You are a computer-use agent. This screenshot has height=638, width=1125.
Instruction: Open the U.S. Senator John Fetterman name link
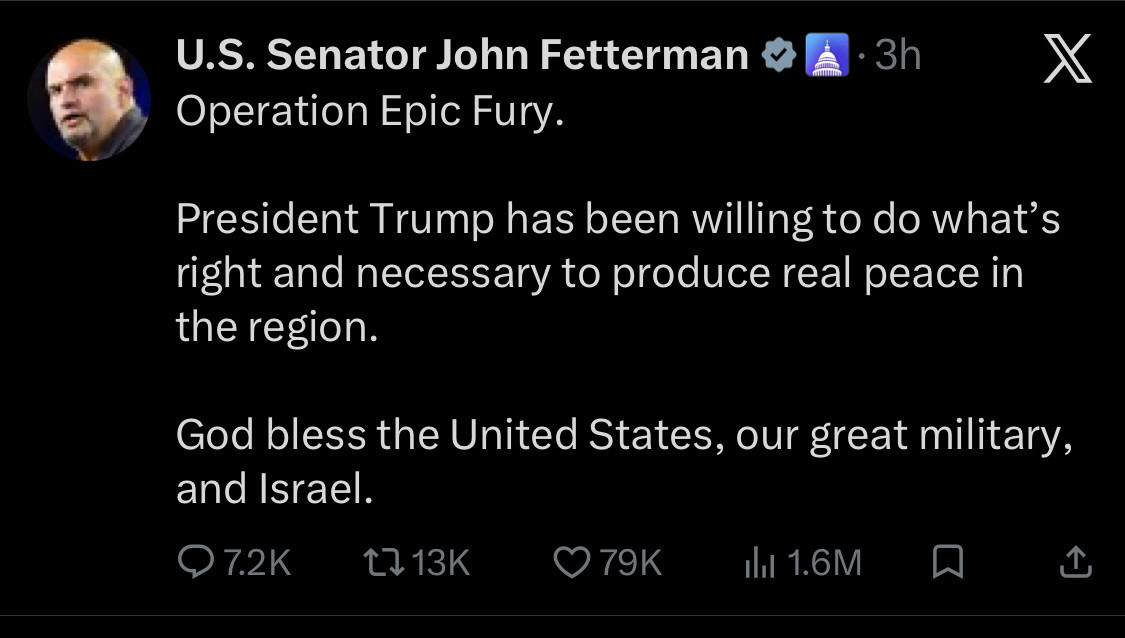[462, 56]
